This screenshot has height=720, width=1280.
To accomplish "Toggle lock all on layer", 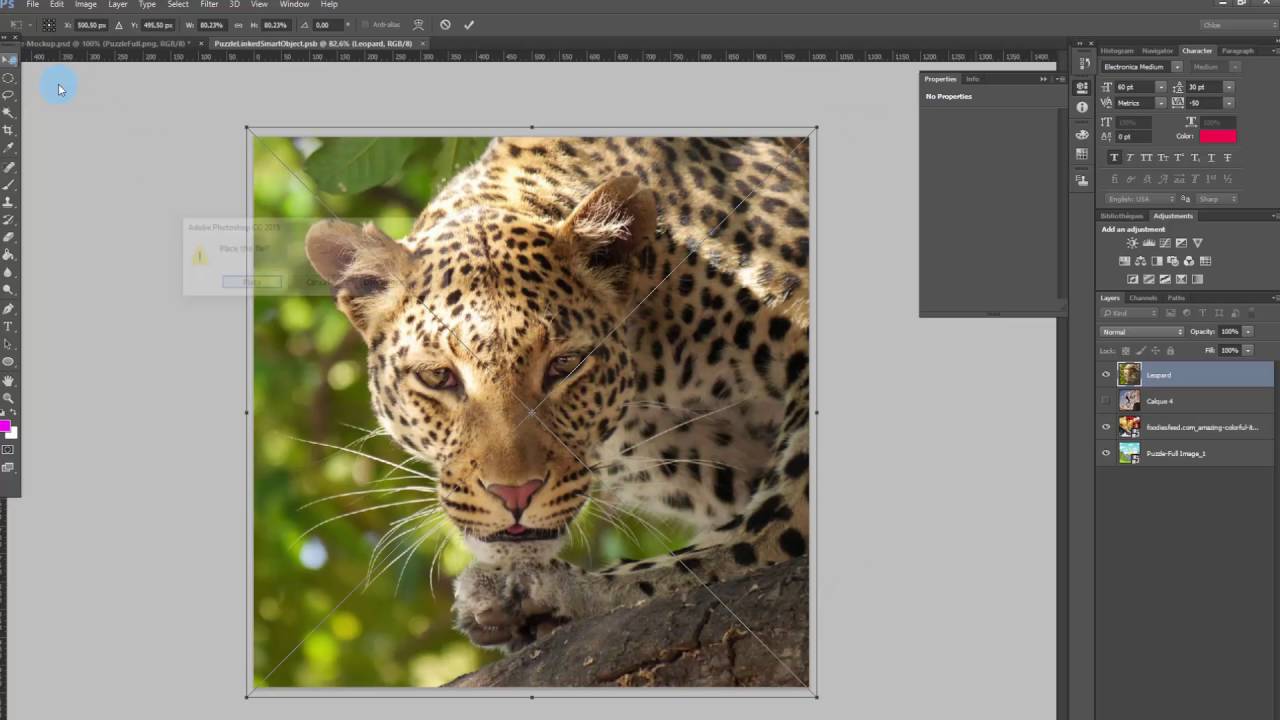I will (x=1170, y=350).
